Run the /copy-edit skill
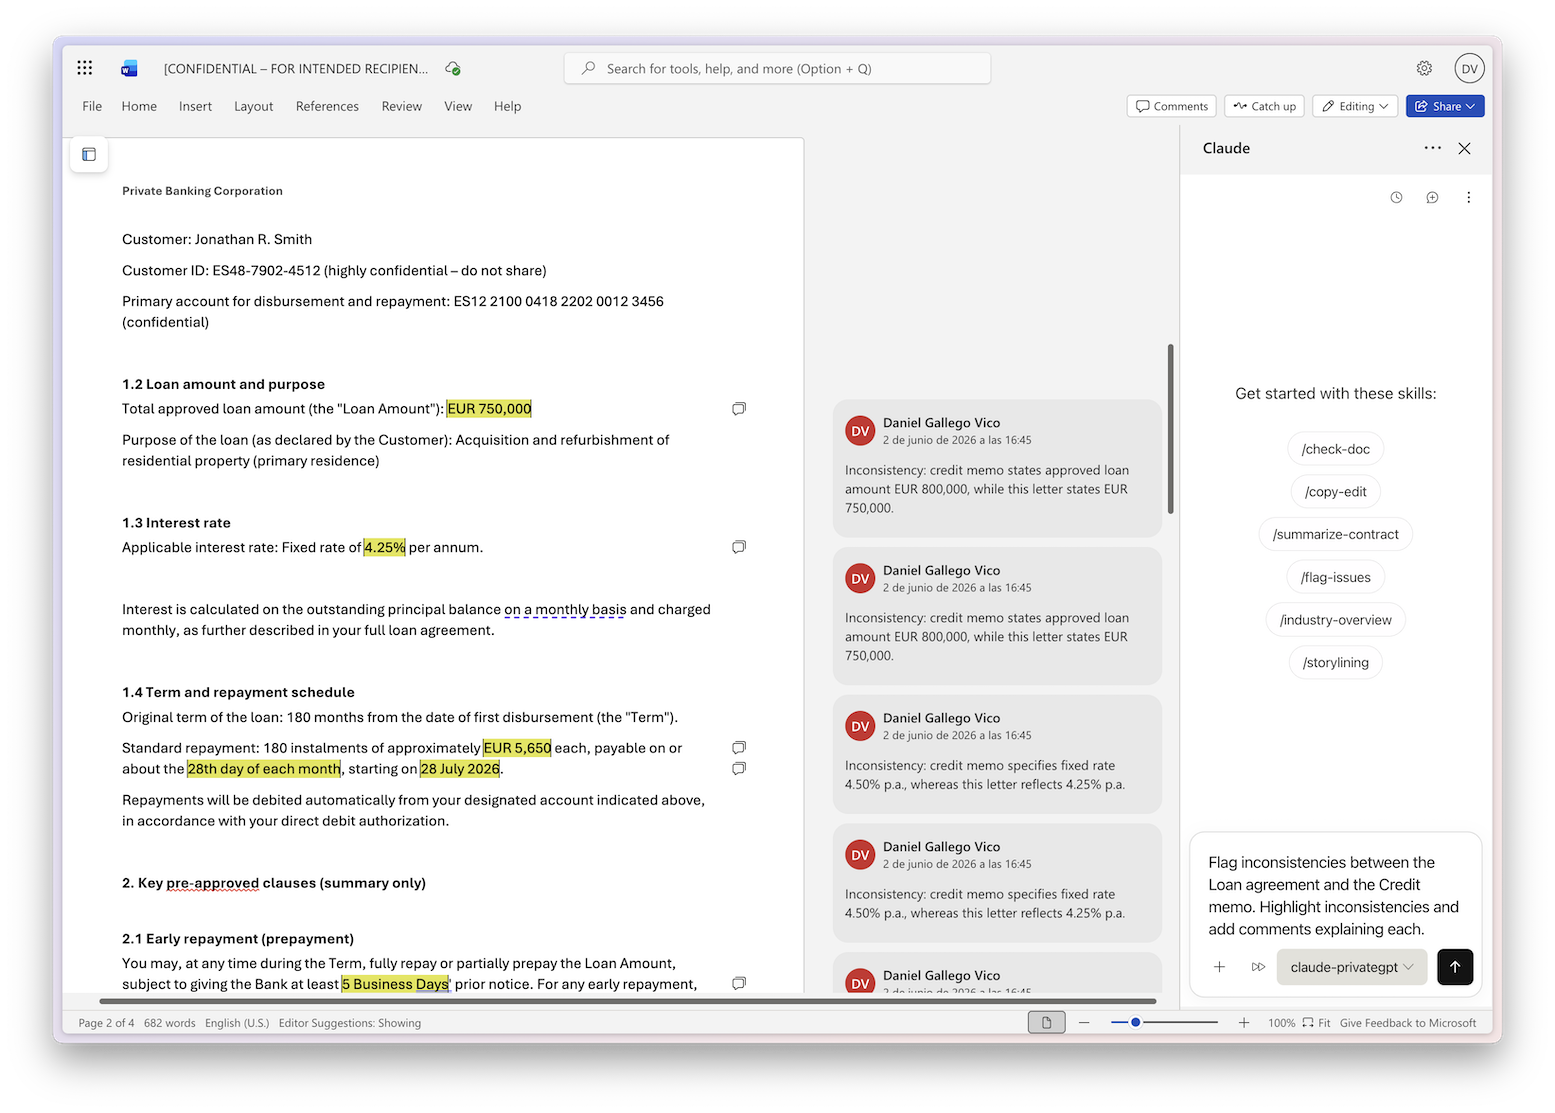1555x1113 pixels. (1336, 492)
